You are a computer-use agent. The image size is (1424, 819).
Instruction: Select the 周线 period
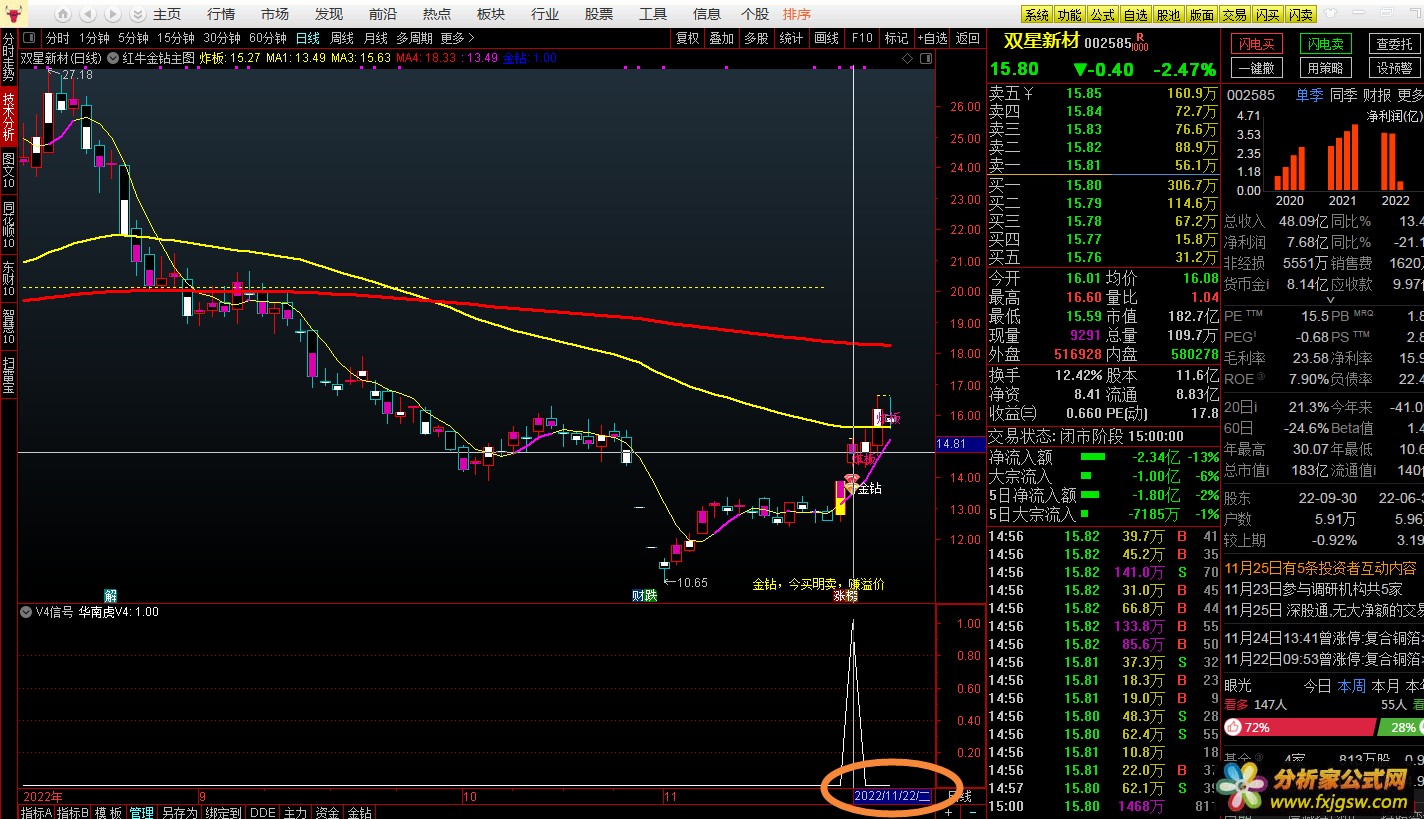click(342, 38)
